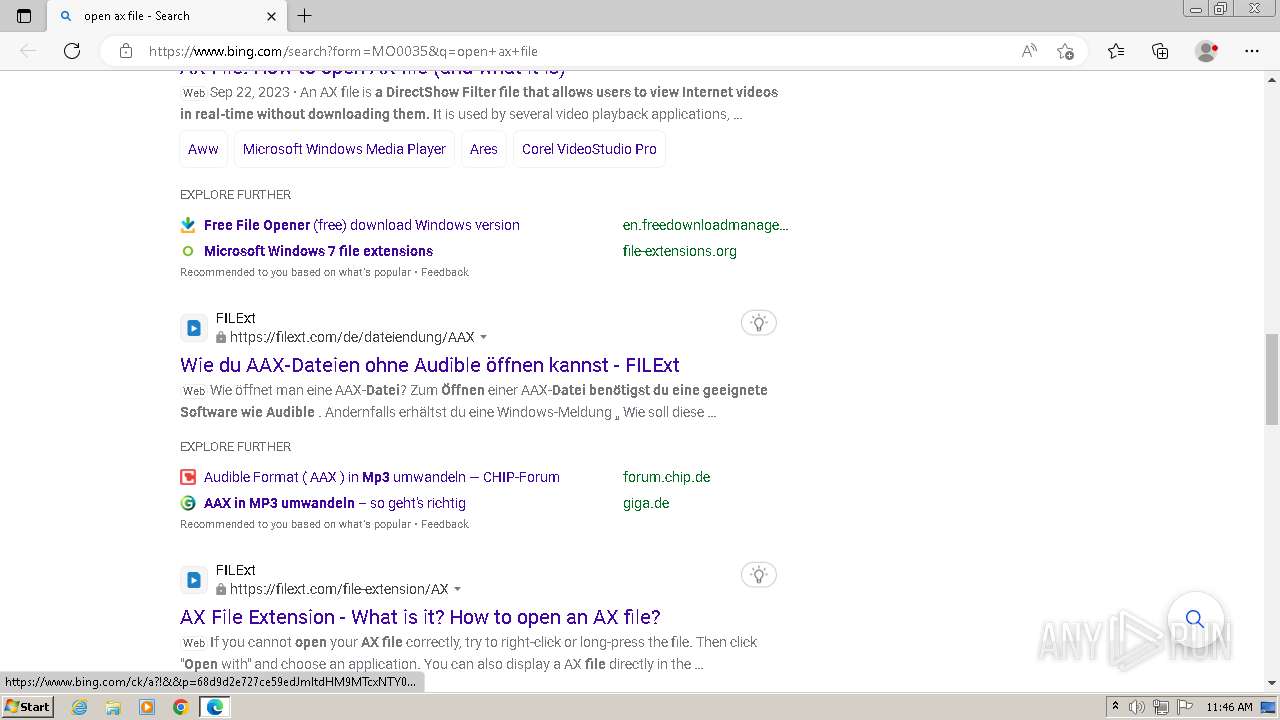
Task: Select the 'Ares' chip
Action: (484, 149)
